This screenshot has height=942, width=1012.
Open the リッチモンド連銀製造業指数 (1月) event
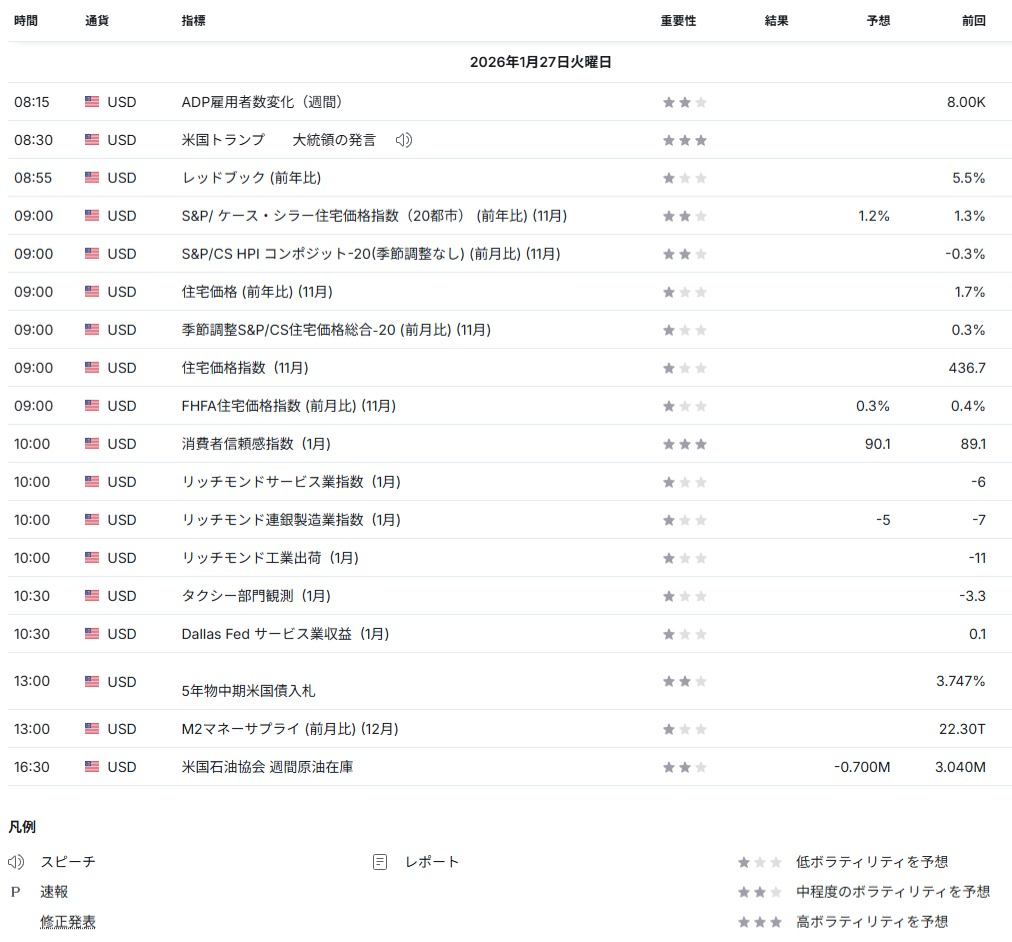coord(291,520)
